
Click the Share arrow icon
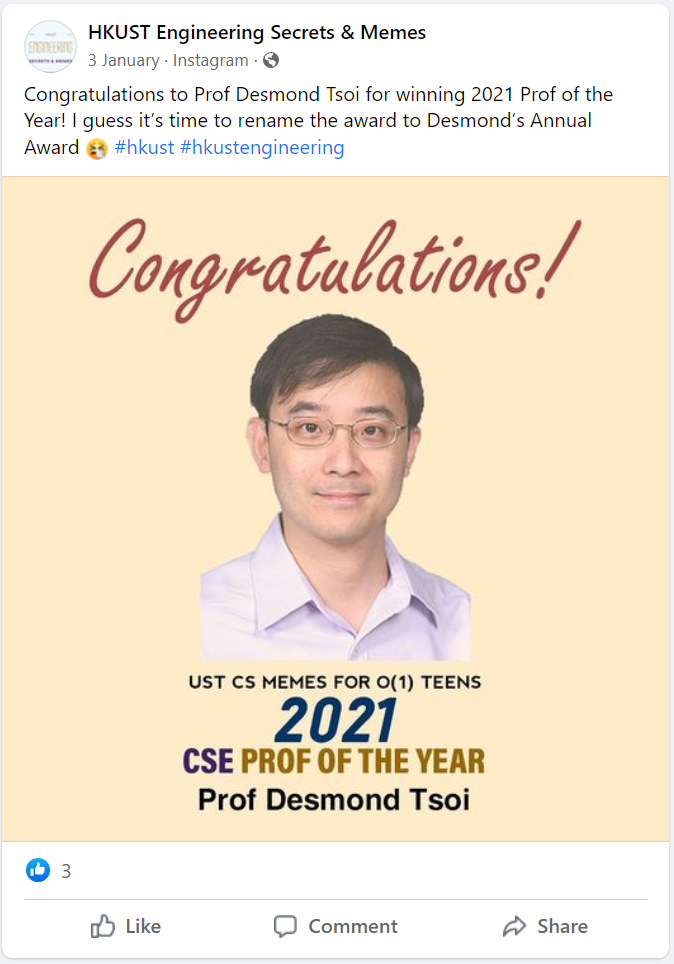(x=514, y=927)
